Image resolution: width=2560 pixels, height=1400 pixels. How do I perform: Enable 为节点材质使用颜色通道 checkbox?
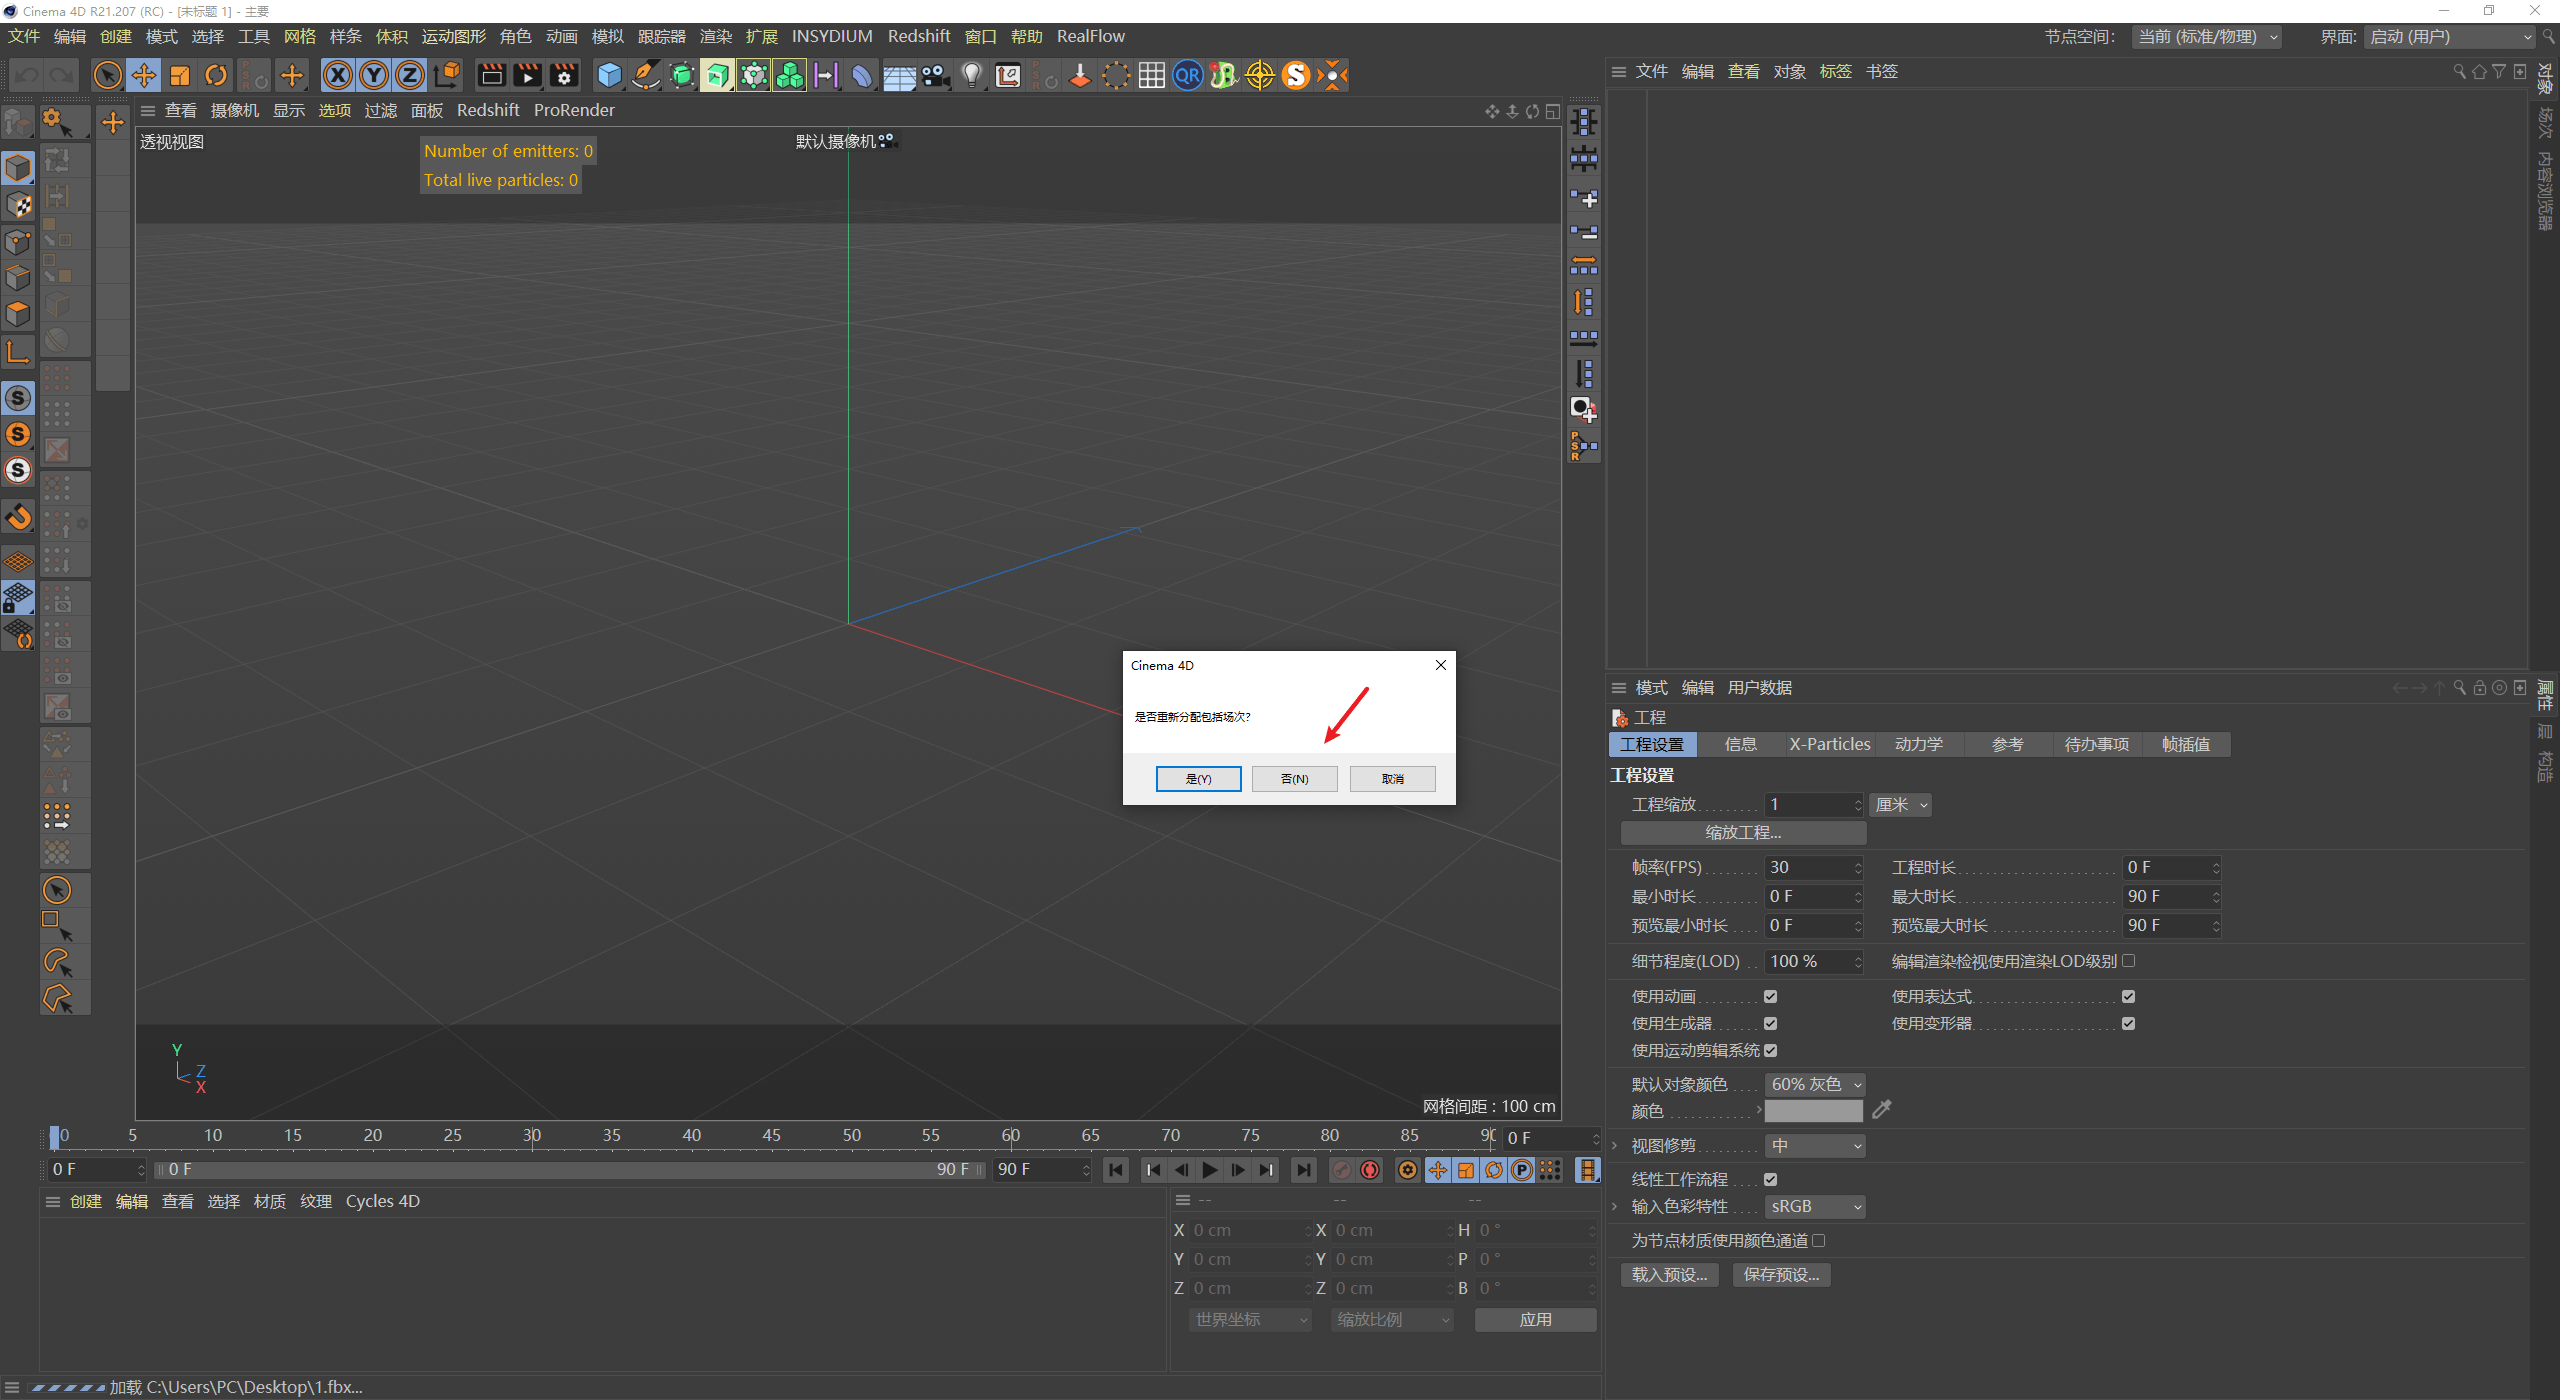[1819, 1240]
